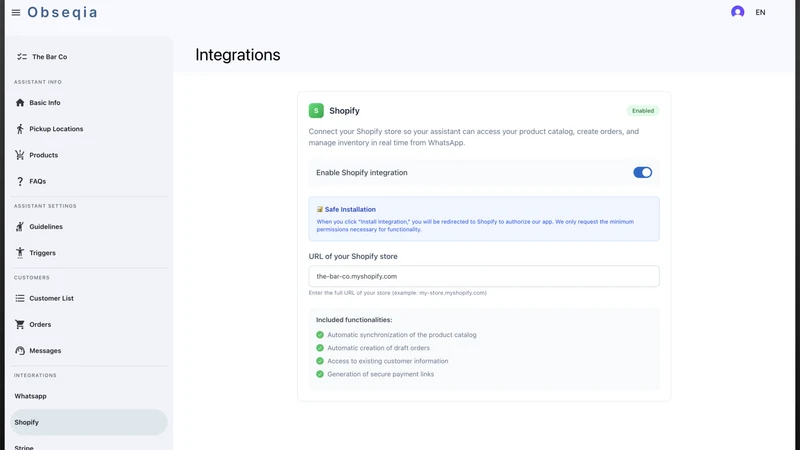Click the FAQs question mark icon
The width and height of the screenshot is (800, 450).
20,181
